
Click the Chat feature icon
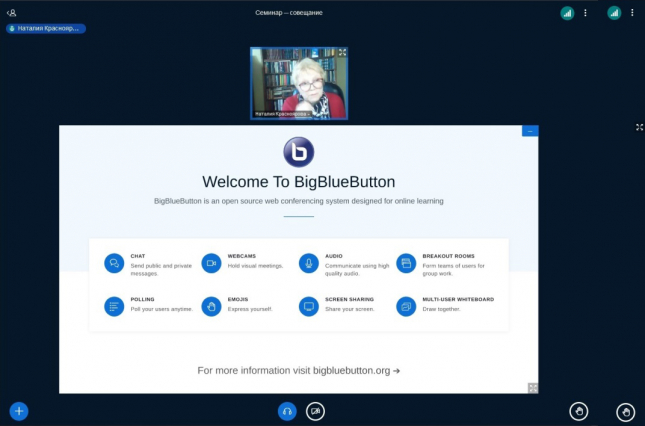coord(114,263)
